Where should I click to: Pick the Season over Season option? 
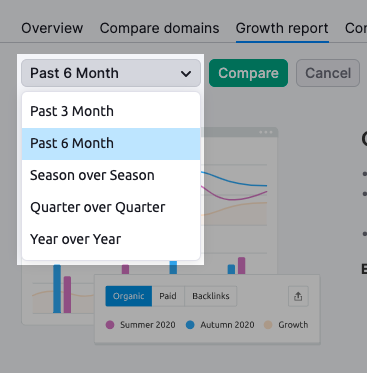[x=111, y=175]
